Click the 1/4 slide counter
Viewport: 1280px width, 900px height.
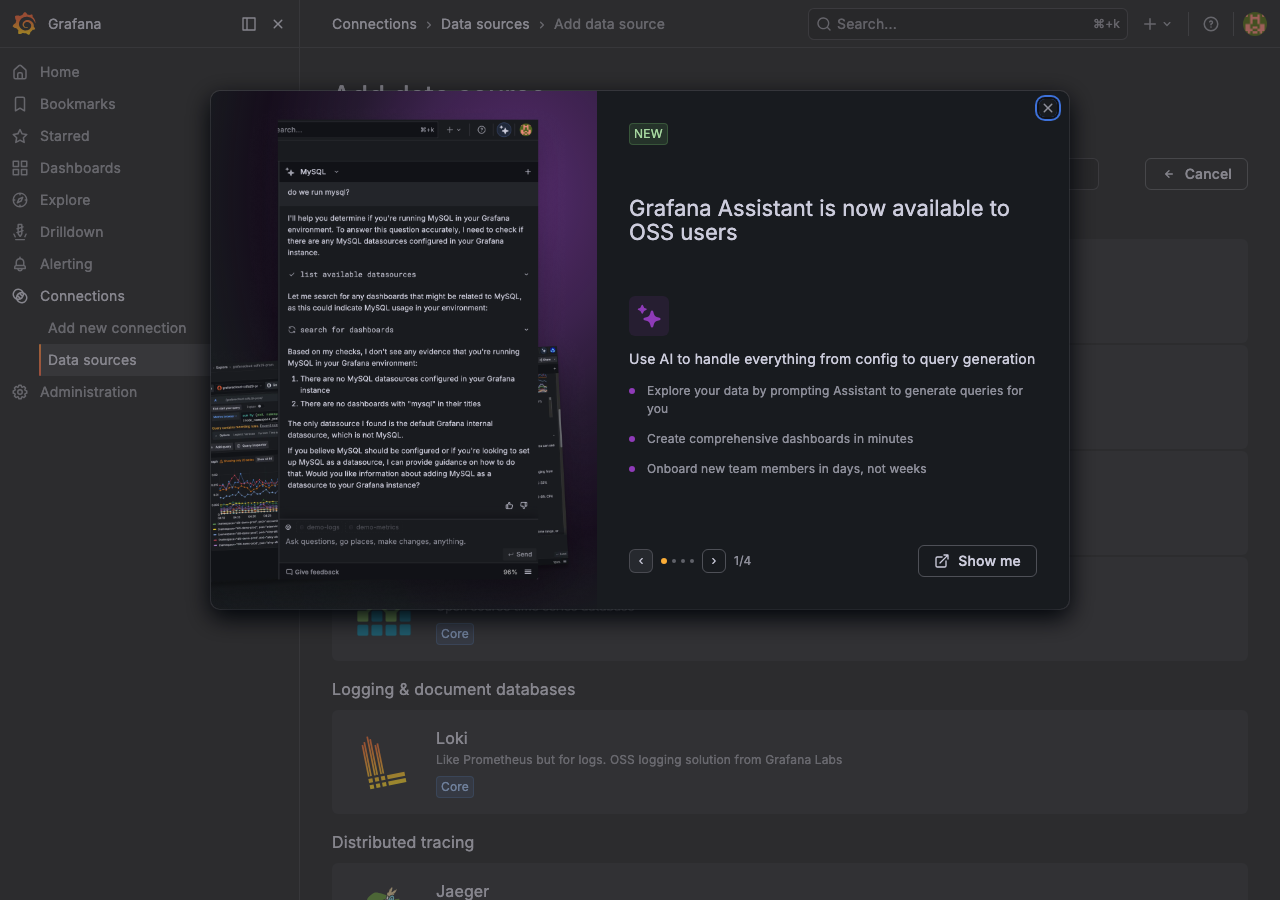coord(742,561)
